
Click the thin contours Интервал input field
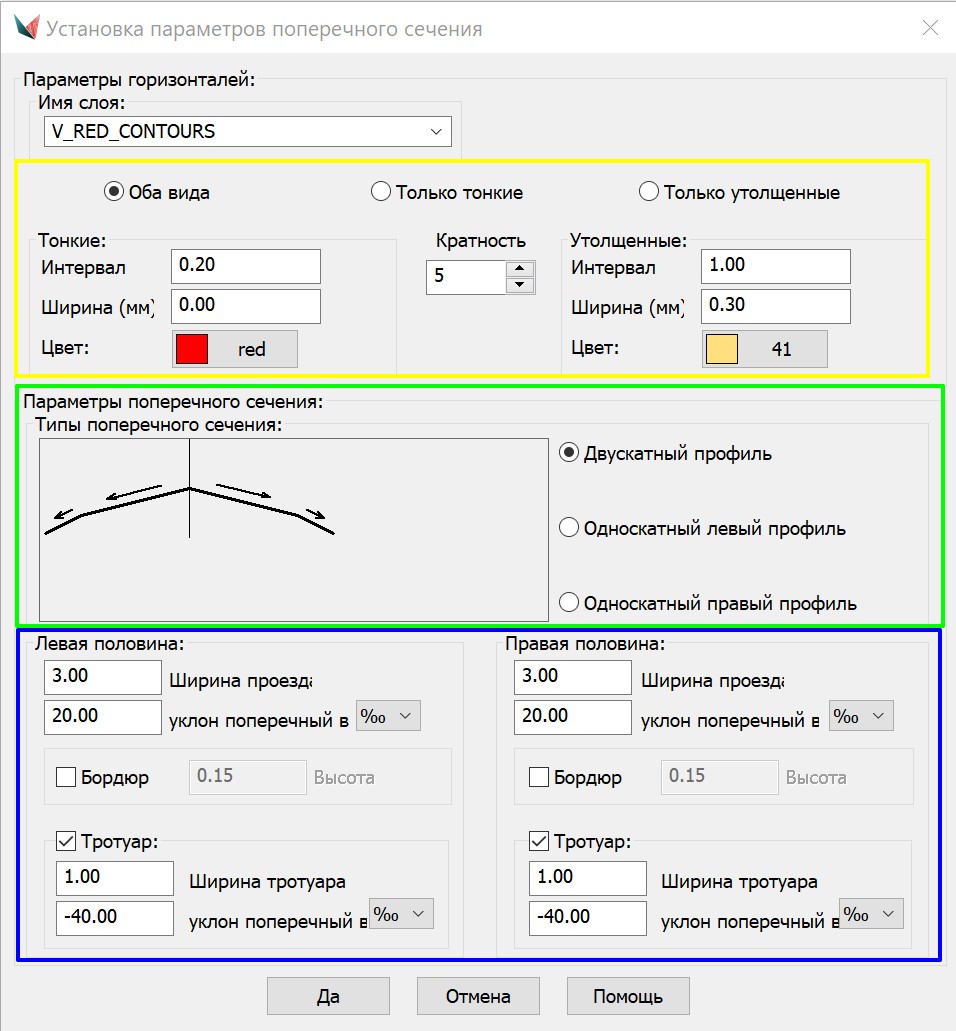[x=246, y=266]
